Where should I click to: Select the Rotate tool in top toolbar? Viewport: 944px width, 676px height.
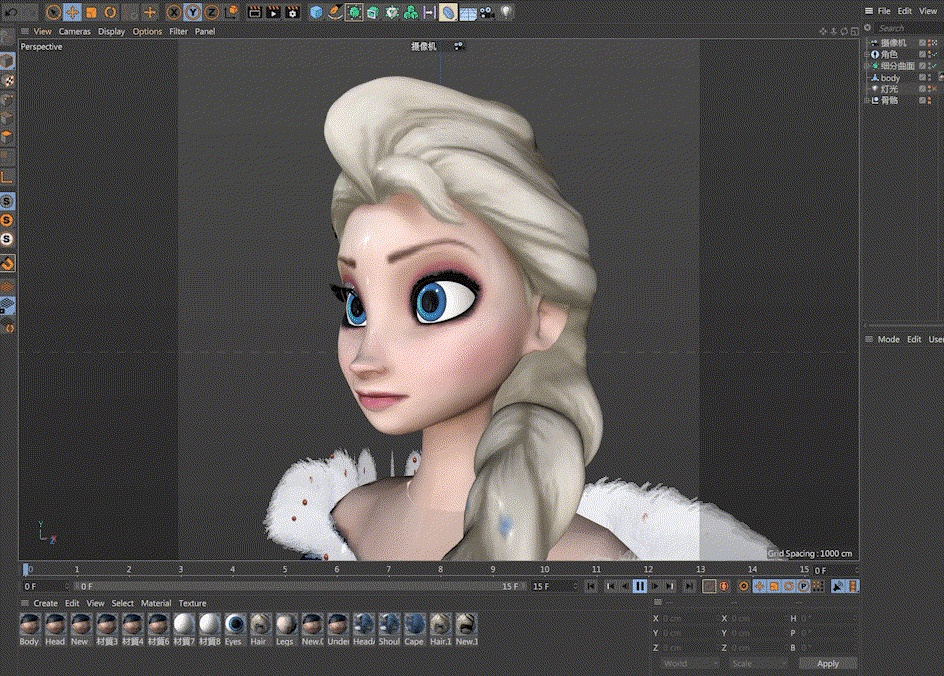pyautogui.click(x=110, y=11)
